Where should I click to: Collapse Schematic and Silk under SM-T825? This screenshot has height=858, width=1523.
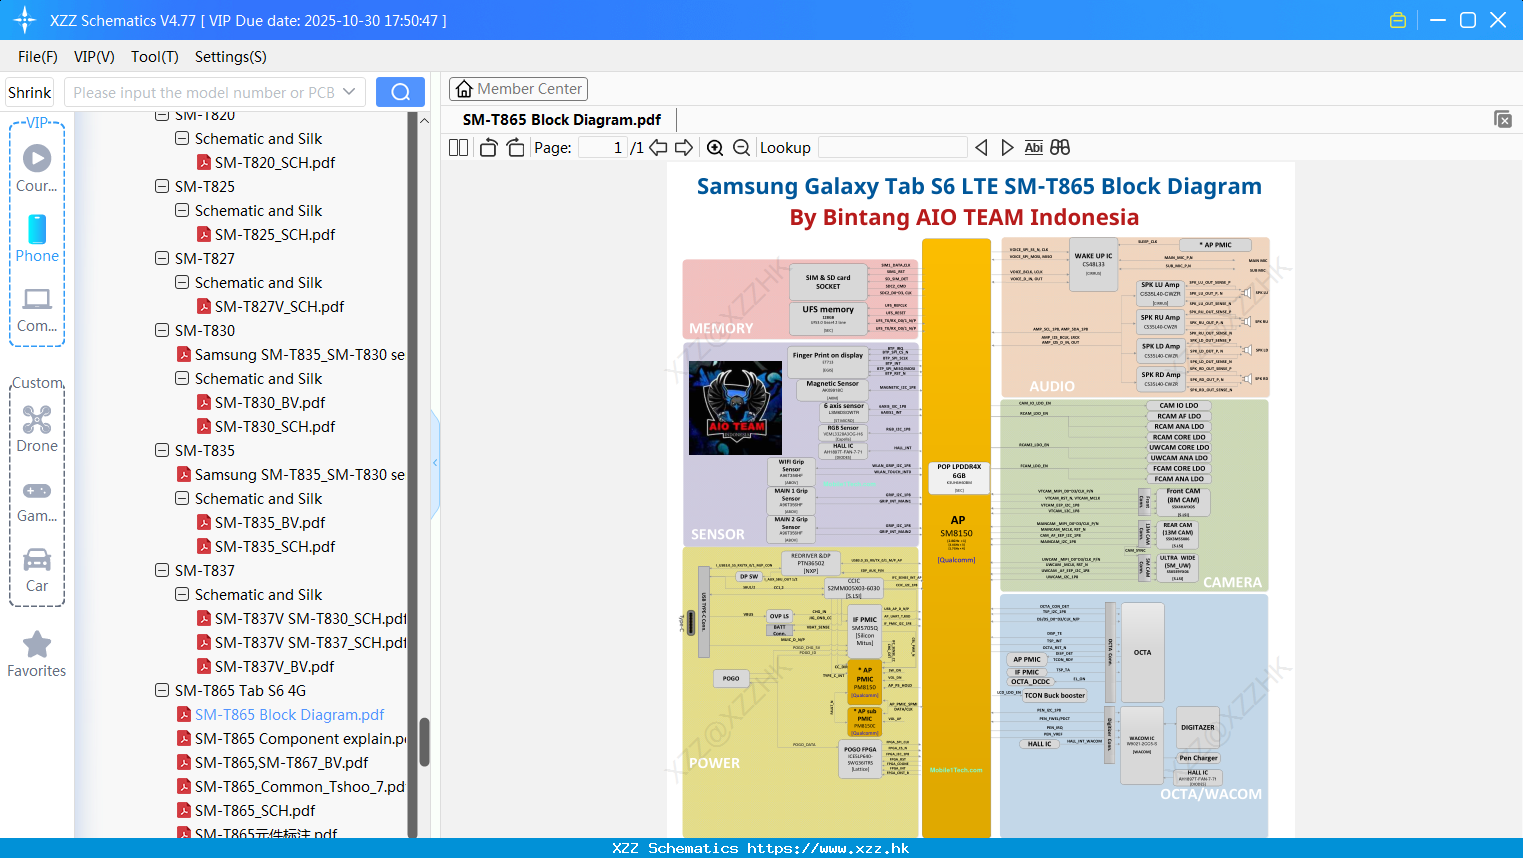click(182, 210)
